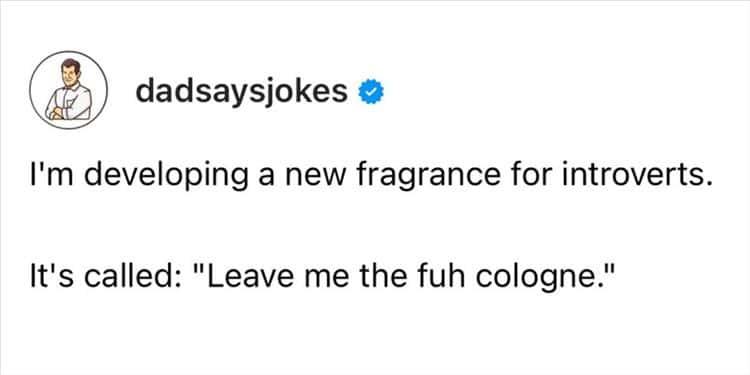Click the "It's" at punchline start
Screen dimensions: 750x375
[x=51, y=278]
